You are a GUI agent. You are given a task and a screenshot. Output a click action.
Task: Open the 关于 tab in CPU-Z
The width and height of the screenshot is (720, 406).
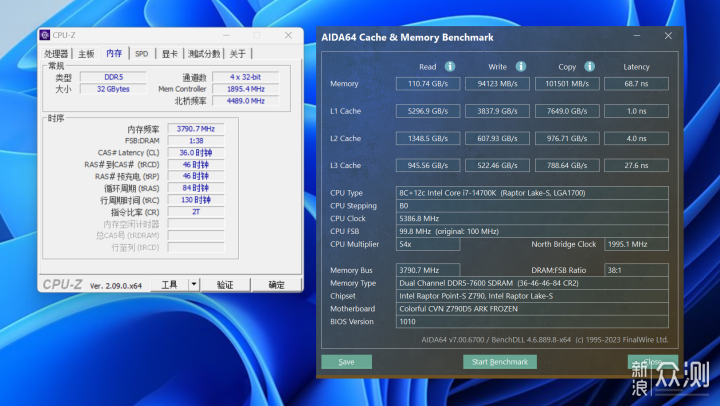click(238, 54)
